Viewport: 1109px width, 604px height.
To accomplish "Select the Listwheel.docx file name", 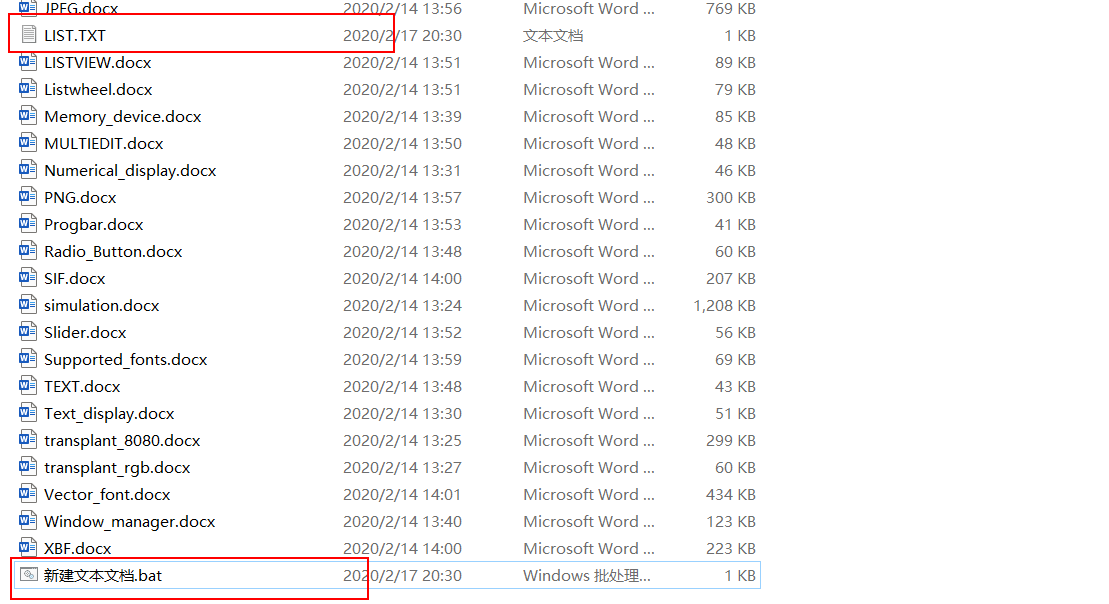I will 98,89.
